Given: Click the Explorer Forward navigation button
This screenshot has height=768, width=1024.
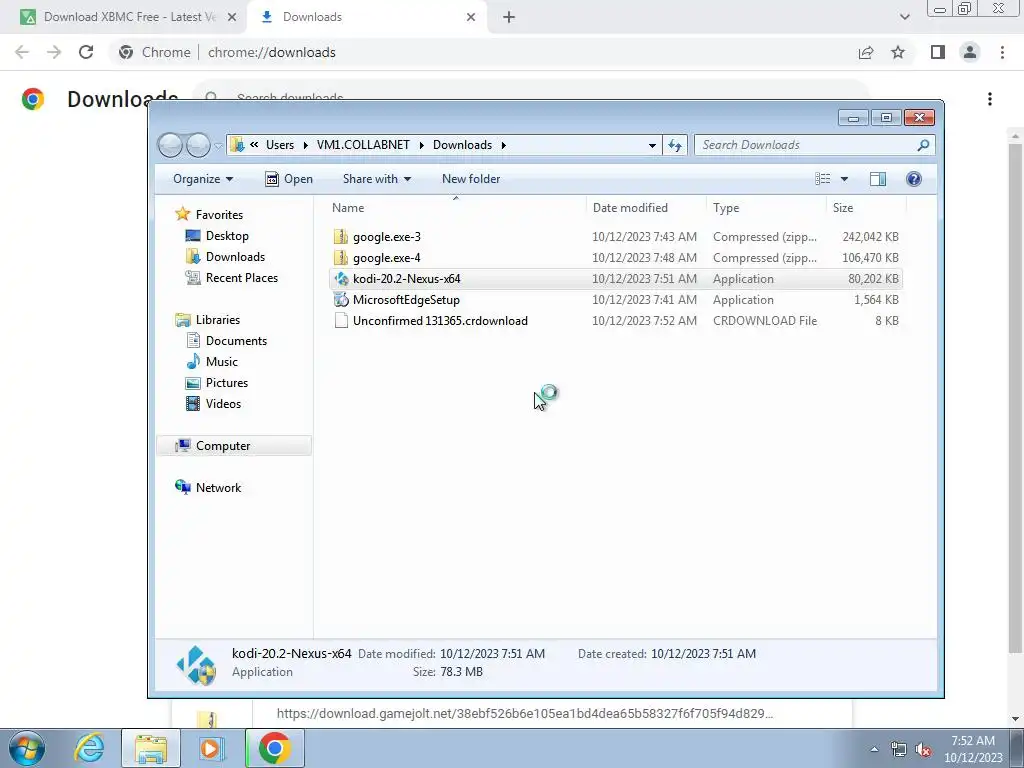Looking at the screenshot, I should tap(198, 145).
